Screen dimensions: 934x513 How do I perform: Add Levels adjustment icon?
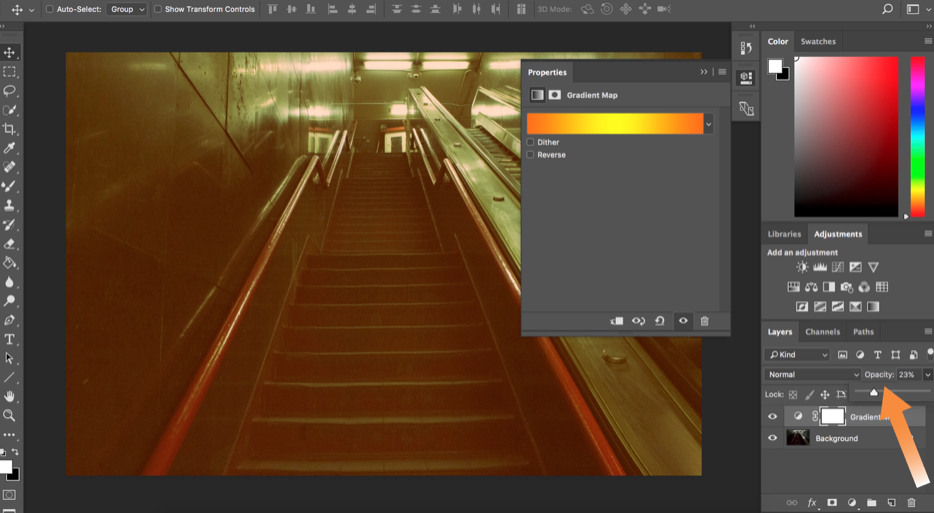click(820, 267)
